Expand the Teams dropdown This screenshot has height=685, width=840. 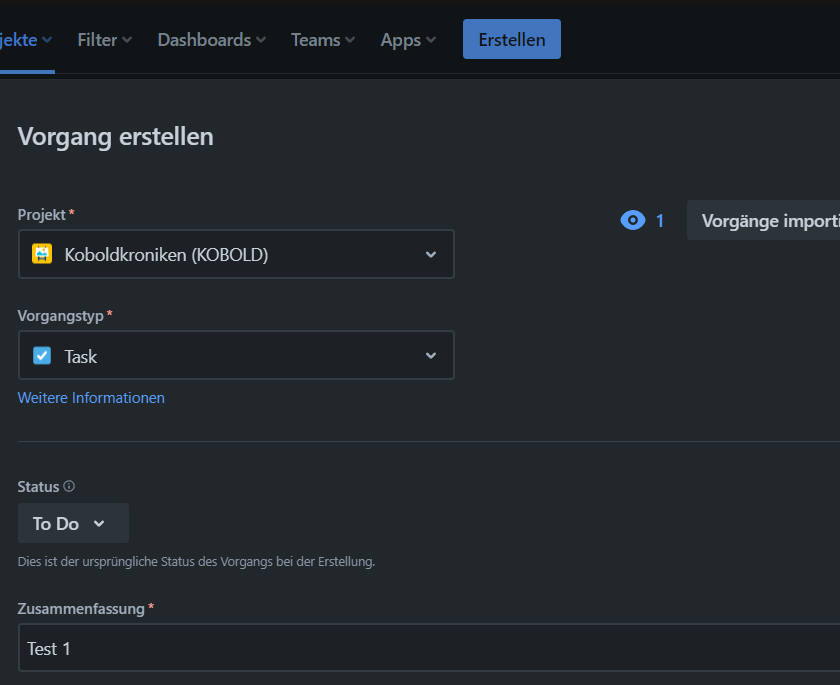321,40
